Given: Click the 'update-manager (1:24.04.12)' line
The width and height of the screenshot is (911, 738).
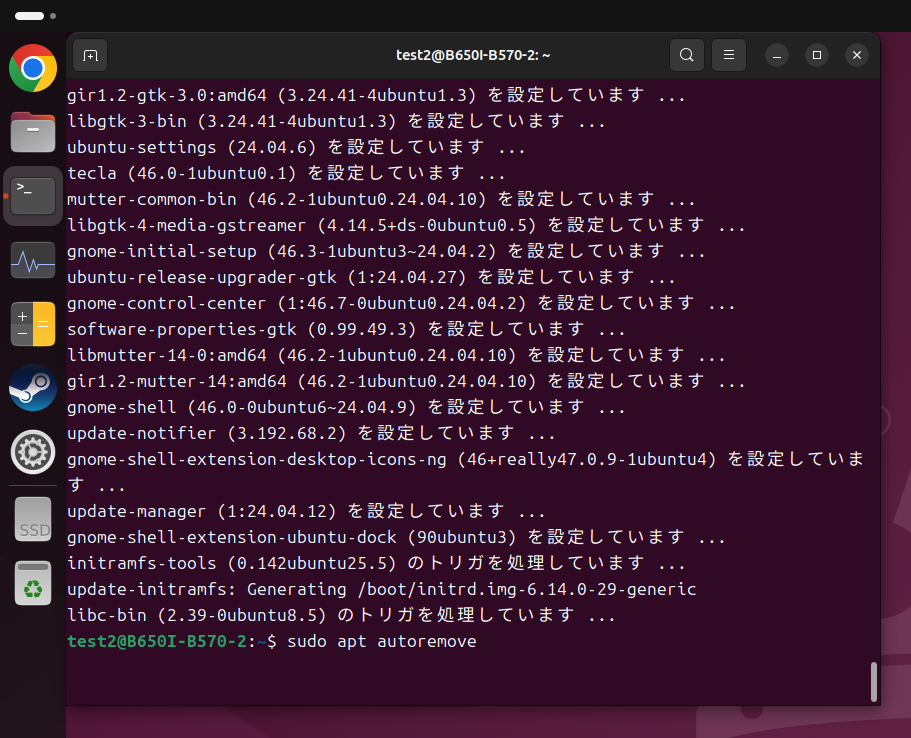Looking at the screenshot, I should [306, 511].
